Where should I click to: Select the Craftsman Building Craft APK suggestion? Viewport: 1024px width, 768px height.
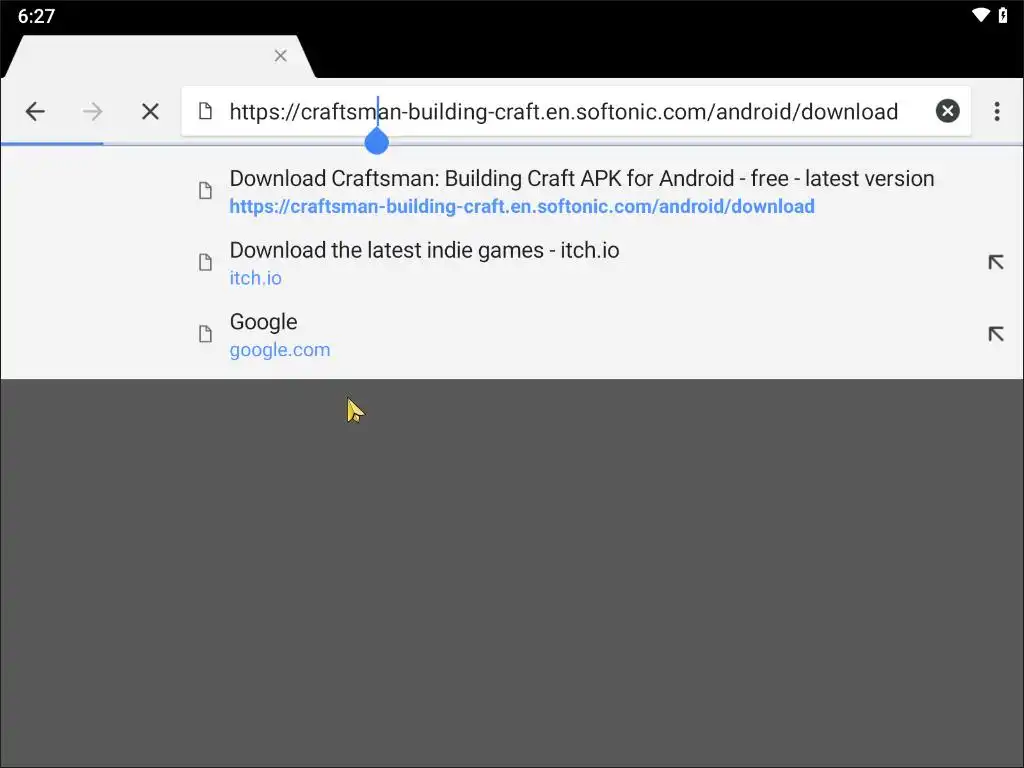coord(512,191)
